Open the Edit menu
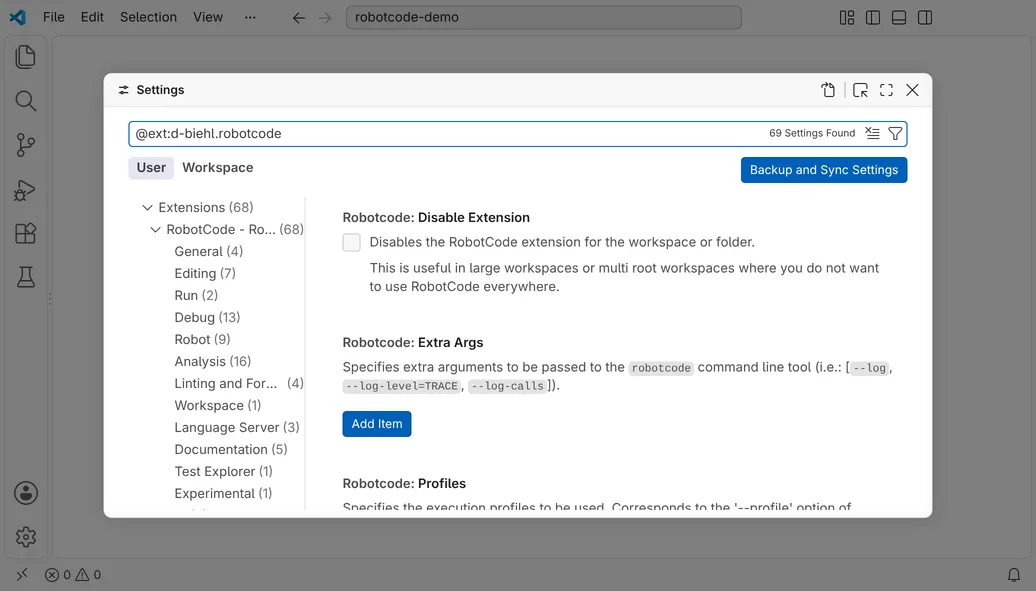The image size is (1036, 591). [x=92, y=17]
